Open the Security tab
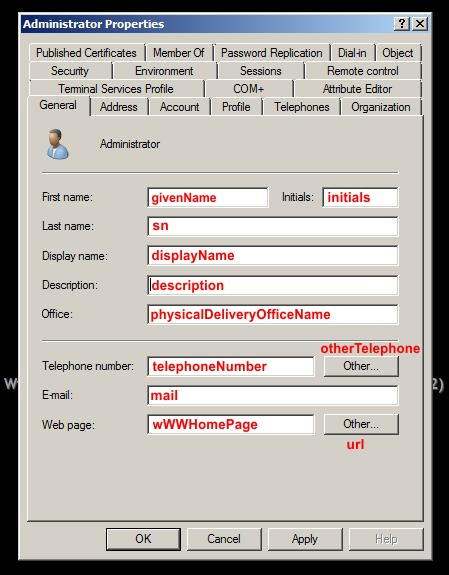The image size is (449, 575). click(70, 71)
